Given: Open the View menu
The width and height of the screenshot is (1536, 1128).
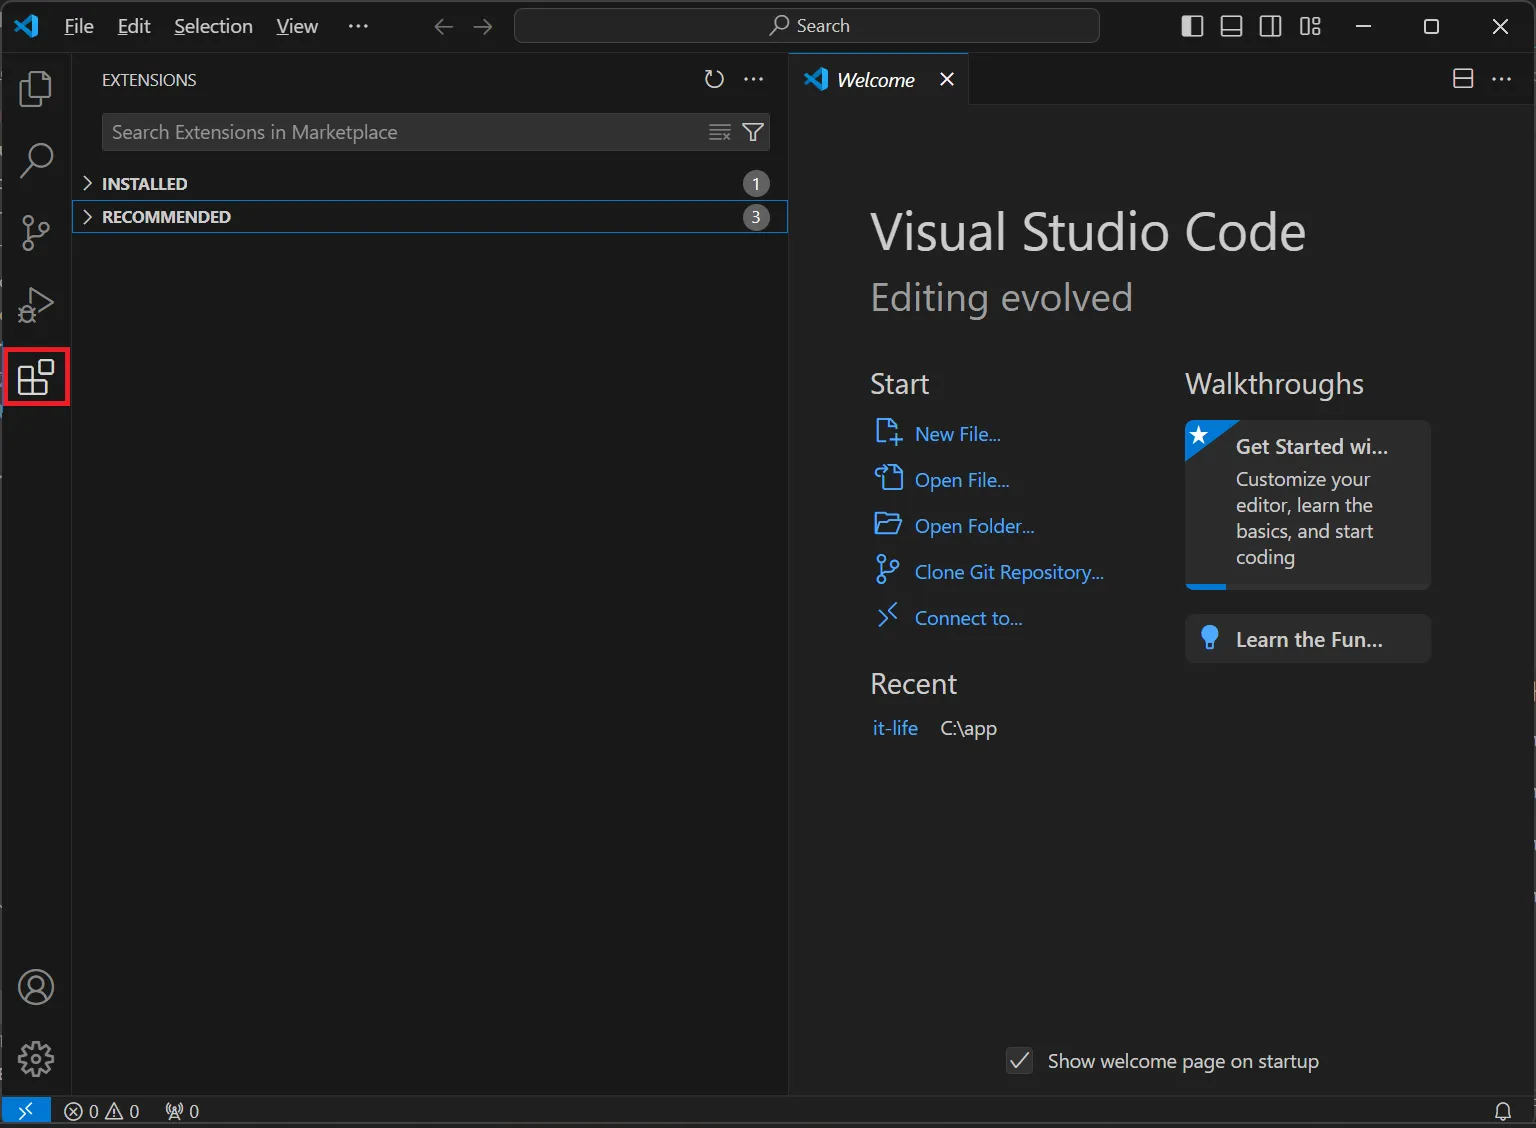Looking at the screenshot, I should (x=297, y=26).
